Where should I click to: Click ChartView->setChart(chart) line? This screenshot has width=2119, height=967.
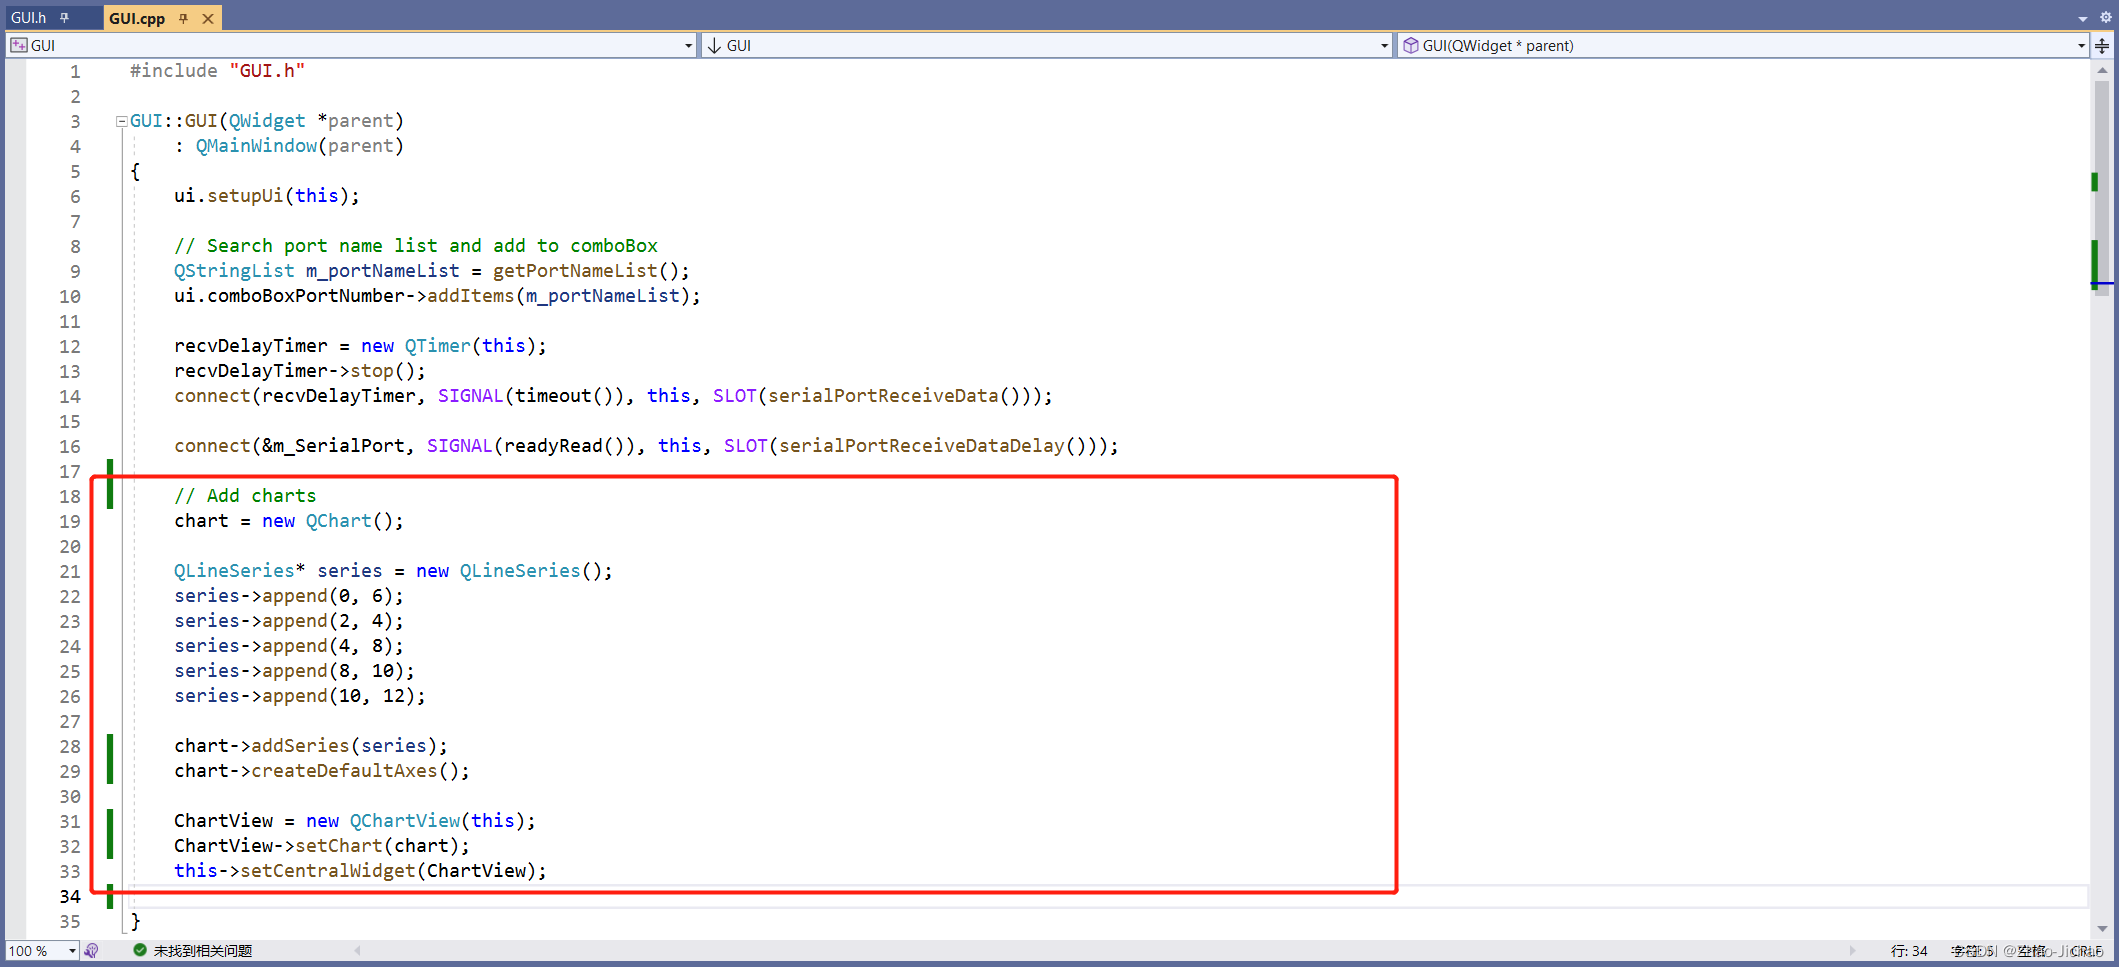tap(322, 846)
